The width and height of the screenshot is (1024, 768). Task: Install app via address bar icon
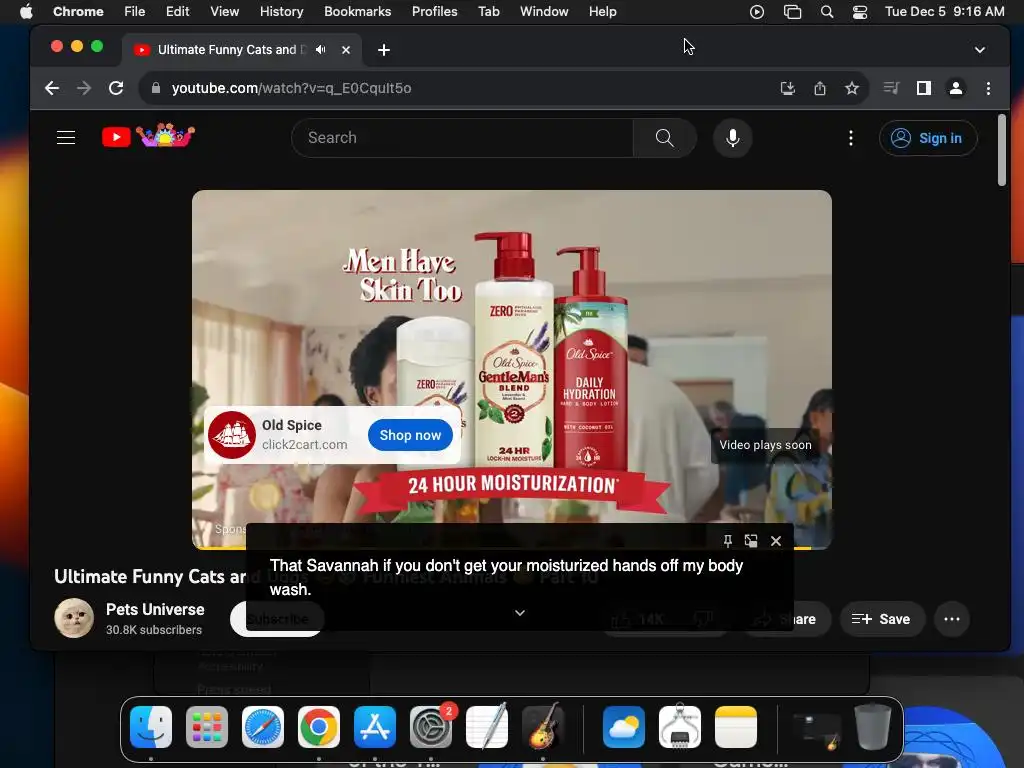[788, 88]
